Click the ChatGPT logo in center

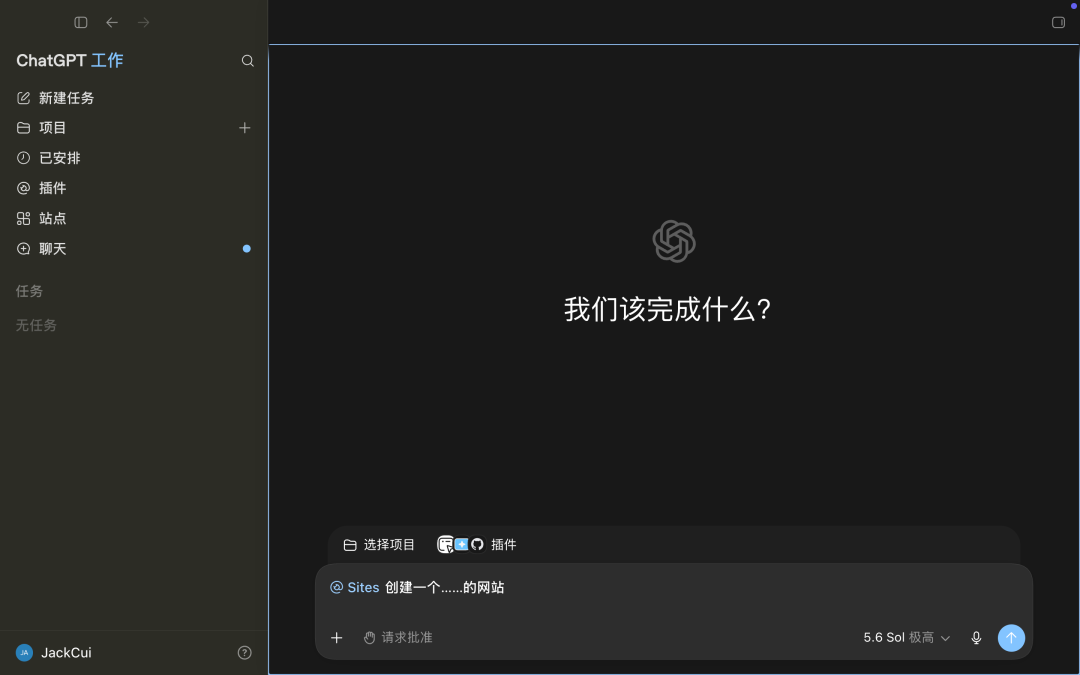pyautogui.click(x=674, y=241)
